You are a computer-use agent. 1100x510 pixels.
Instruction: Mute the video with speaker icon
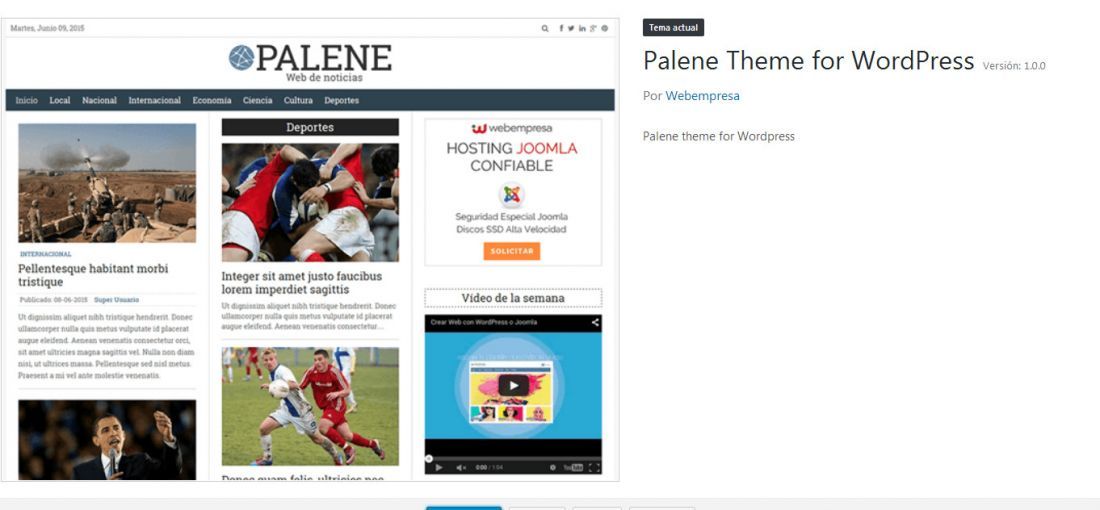coord(461,467)
